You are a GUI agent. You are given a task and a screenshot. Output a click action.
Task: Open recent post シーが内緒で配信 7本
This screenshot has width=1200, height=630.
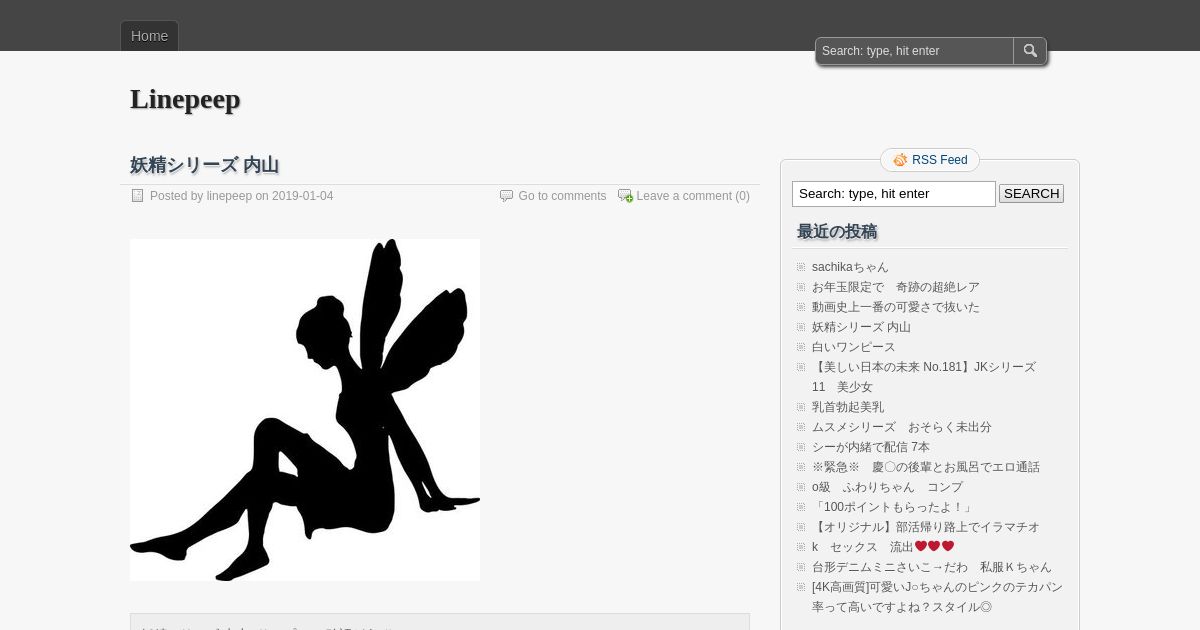871,447
